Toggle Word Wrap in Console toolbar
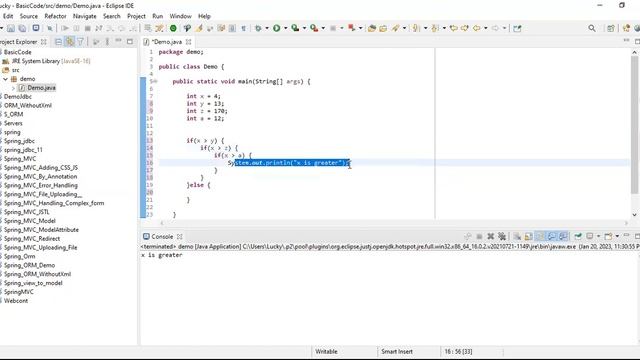 (x=540, y=236)
